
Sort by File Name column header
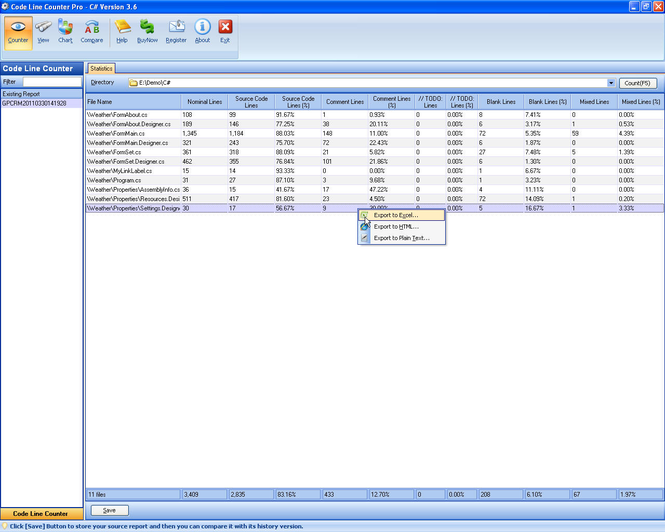click(x=133, y=102)
